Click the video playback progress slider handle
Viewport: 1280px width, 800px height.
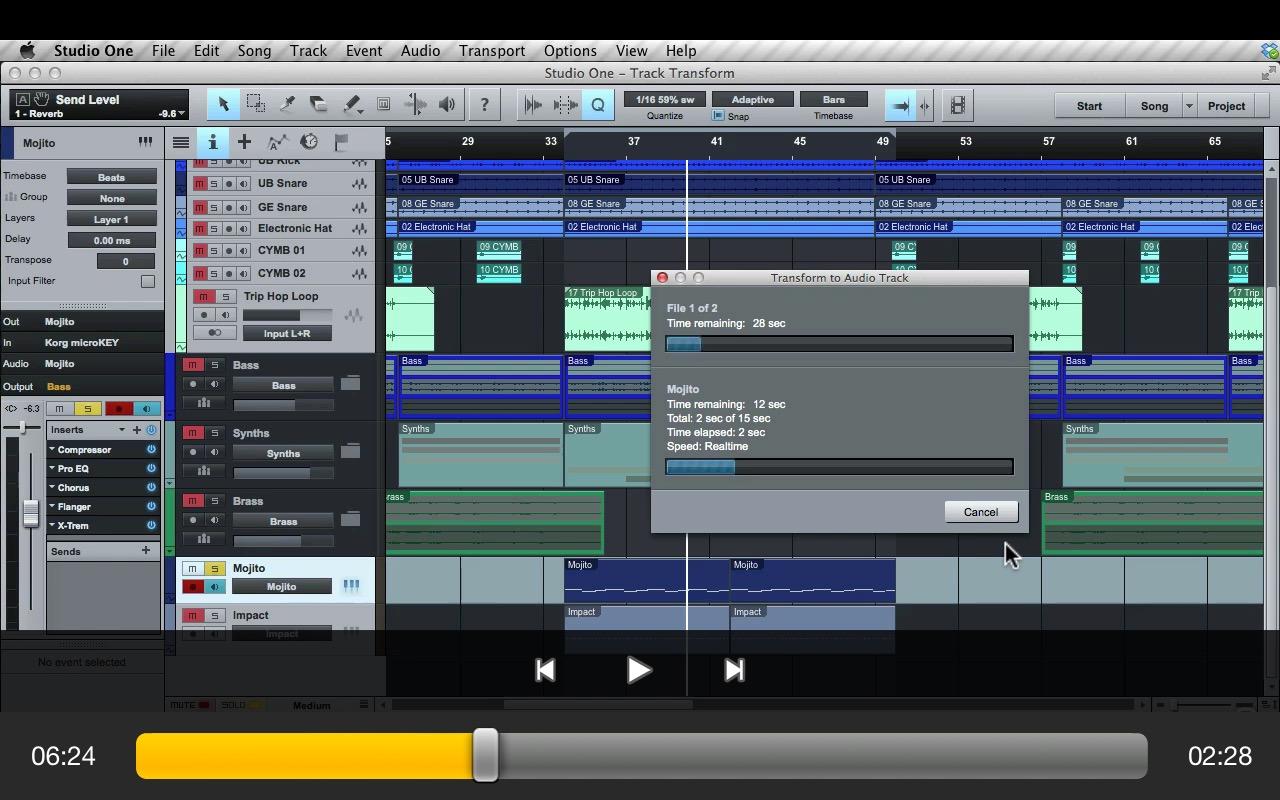(485, 755)
